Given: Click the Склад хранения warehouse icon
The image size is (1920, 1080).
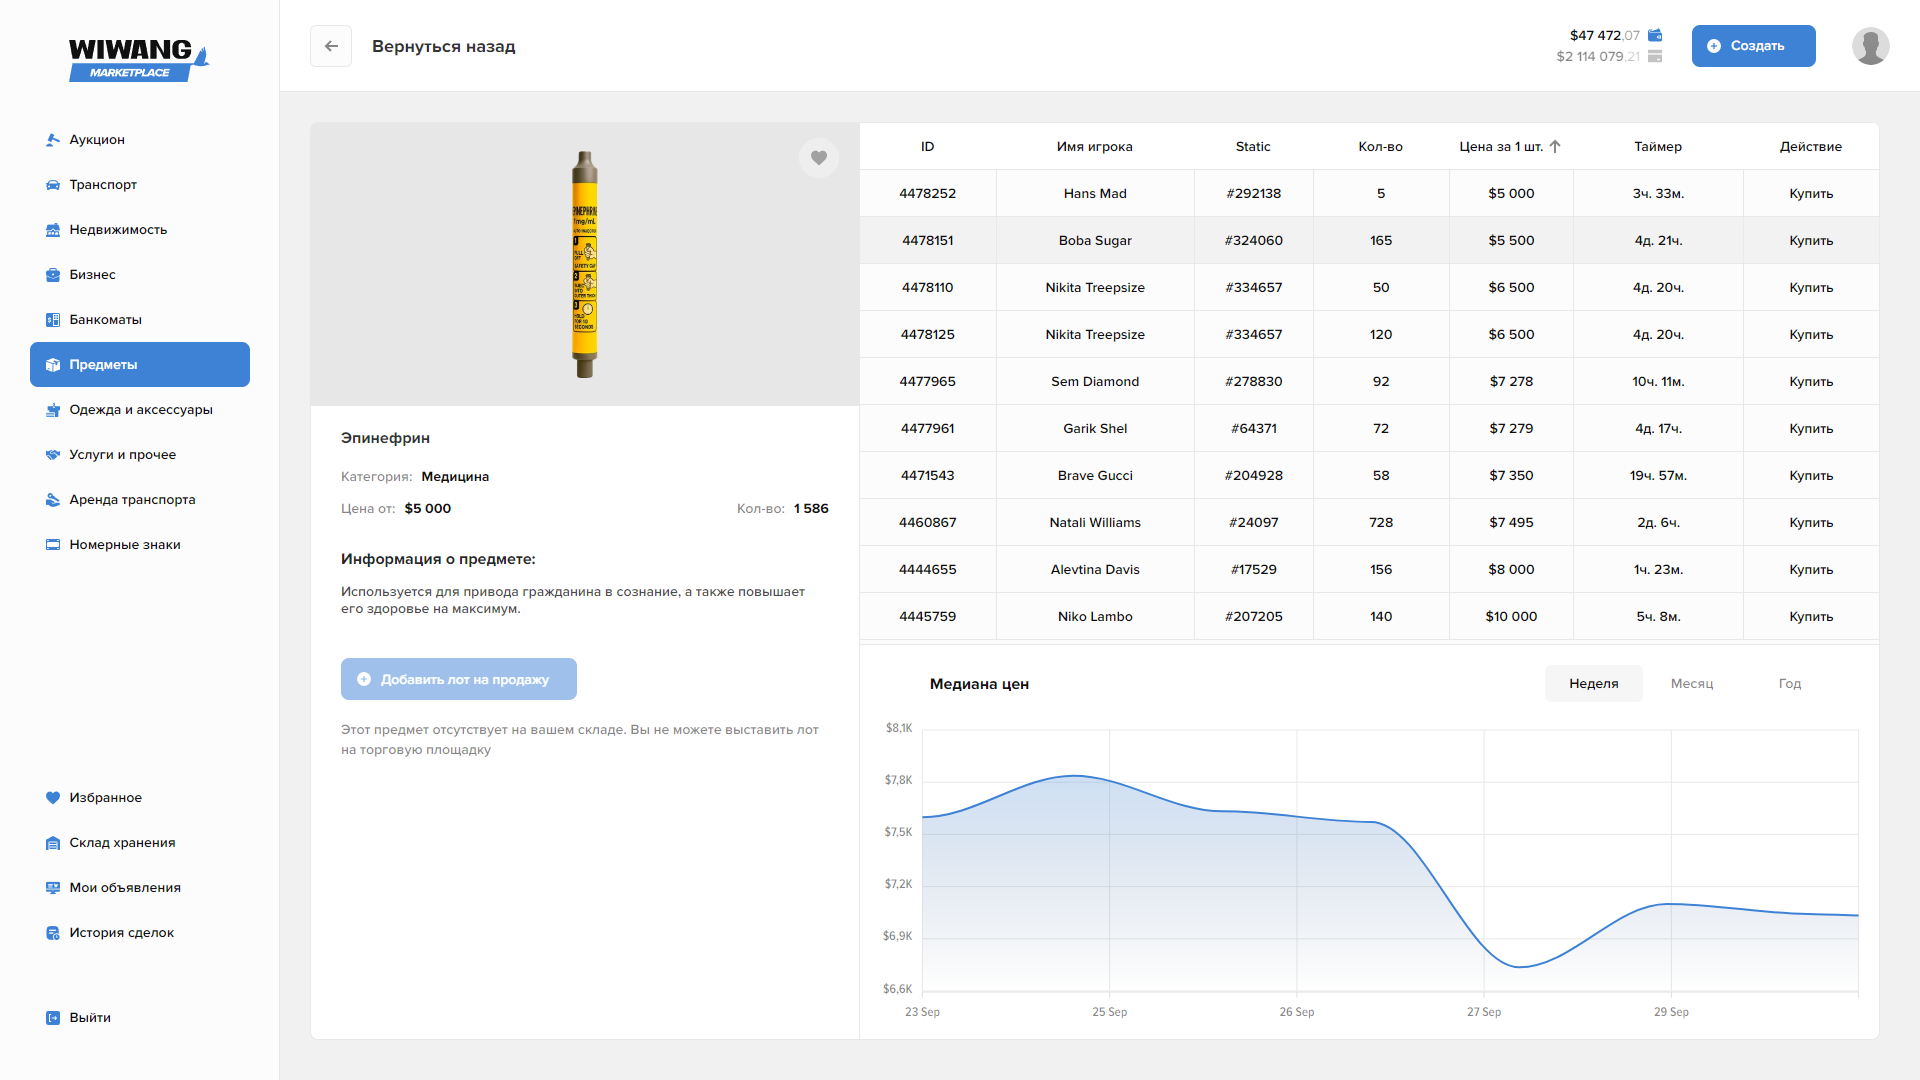Looking at the screenshot, I should pyautogui.click(x=53, y=843).
